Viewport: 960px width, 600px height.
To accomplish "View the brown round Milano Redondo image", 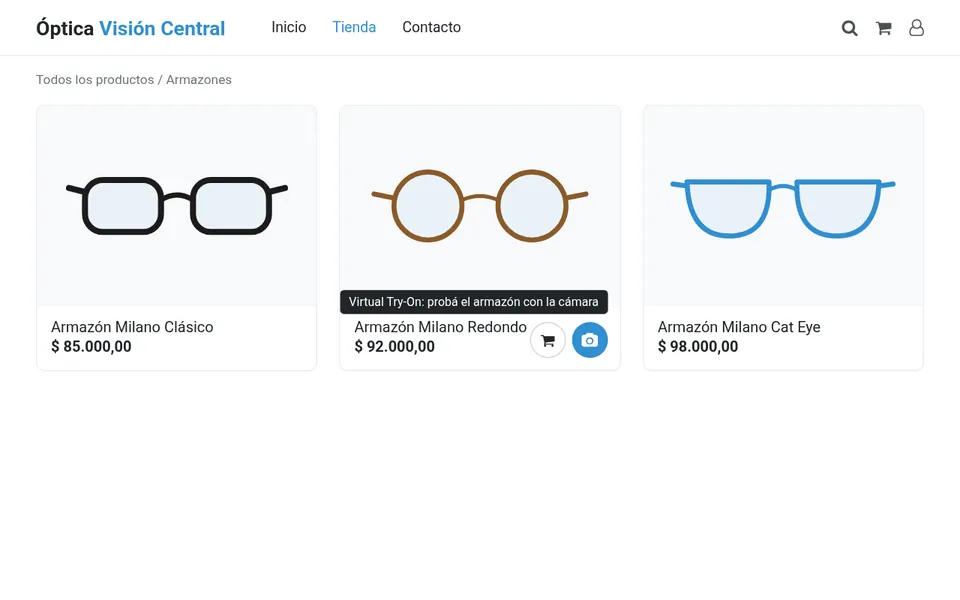I will [x=480, y=206].
